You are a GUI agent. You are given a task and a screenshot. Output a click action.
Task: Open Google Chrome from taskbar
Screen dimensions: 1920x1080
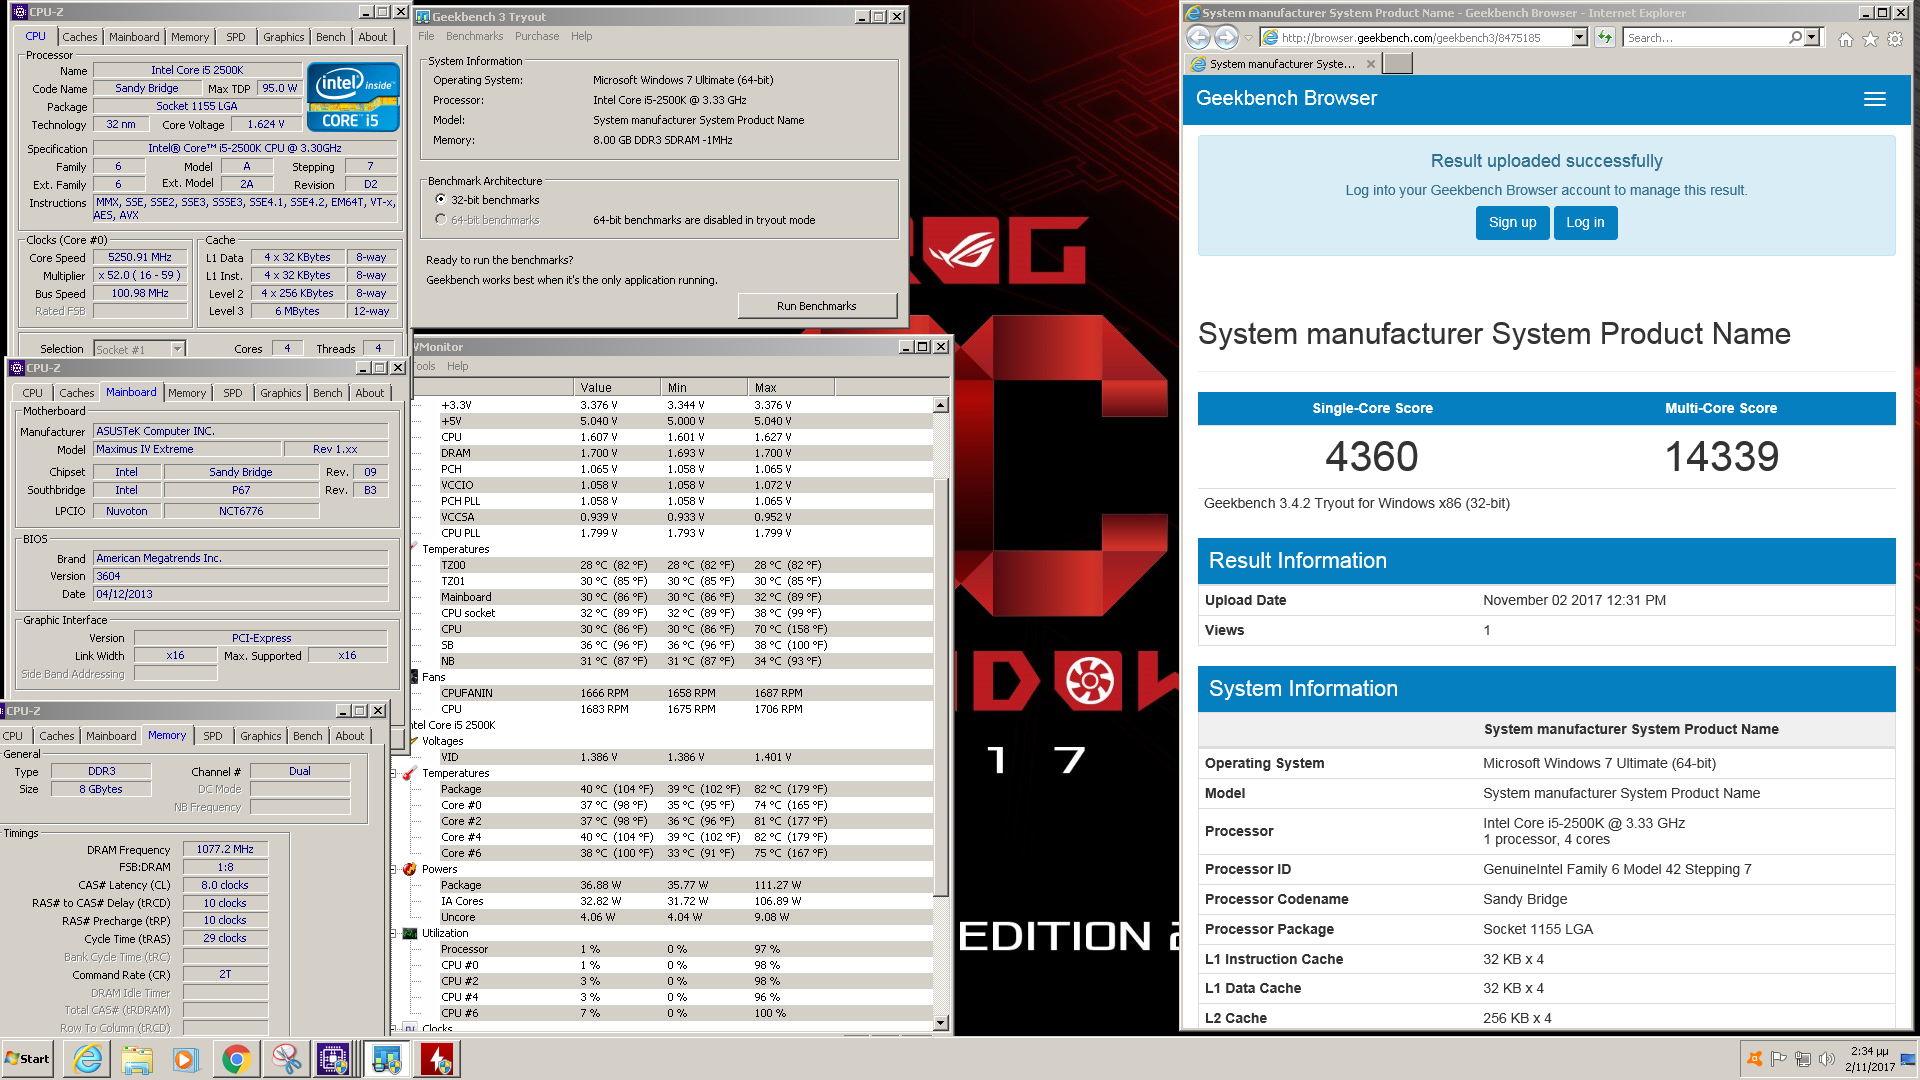coord(236,1059)
